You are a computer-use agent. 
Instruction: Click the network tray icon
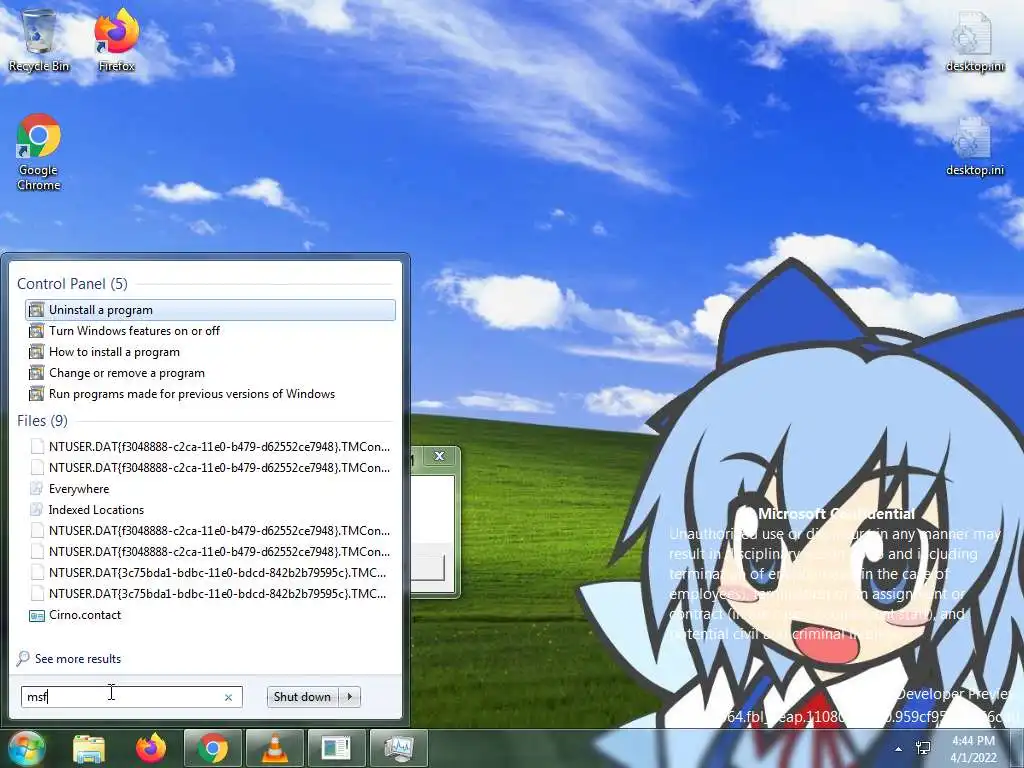point(923,748)
